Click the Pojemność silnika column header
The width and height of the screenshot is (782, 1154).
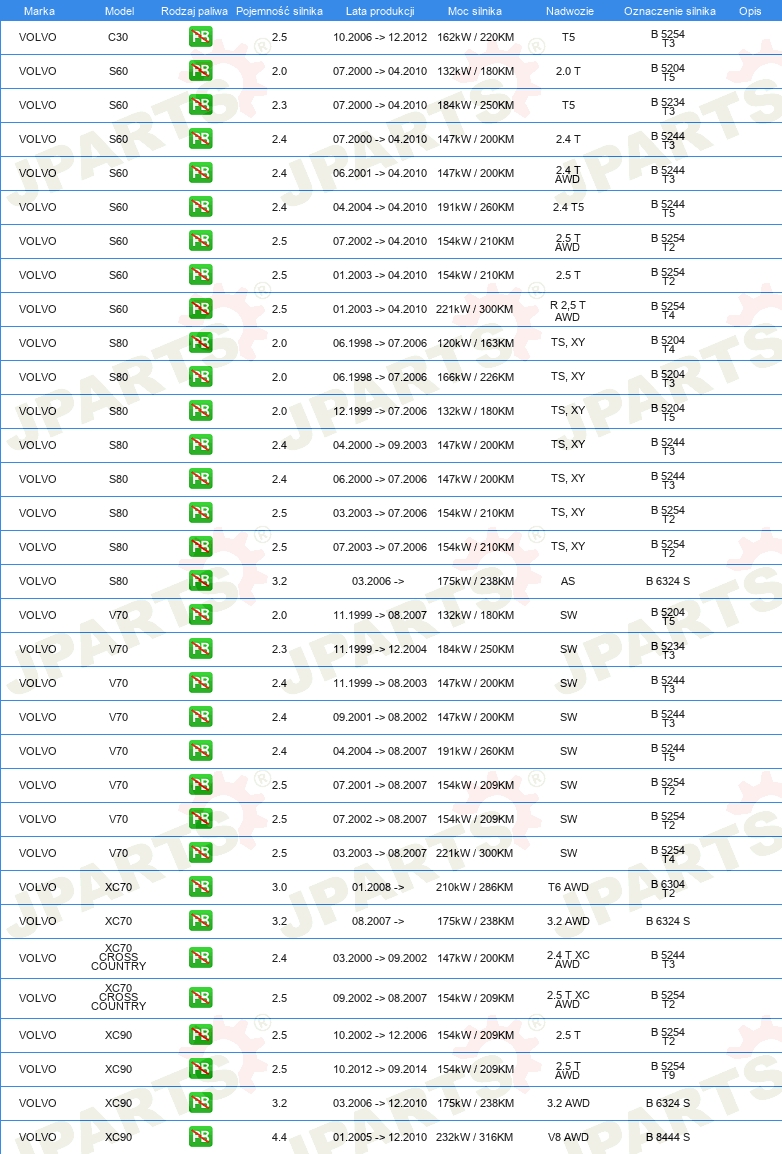click(280, 11)
